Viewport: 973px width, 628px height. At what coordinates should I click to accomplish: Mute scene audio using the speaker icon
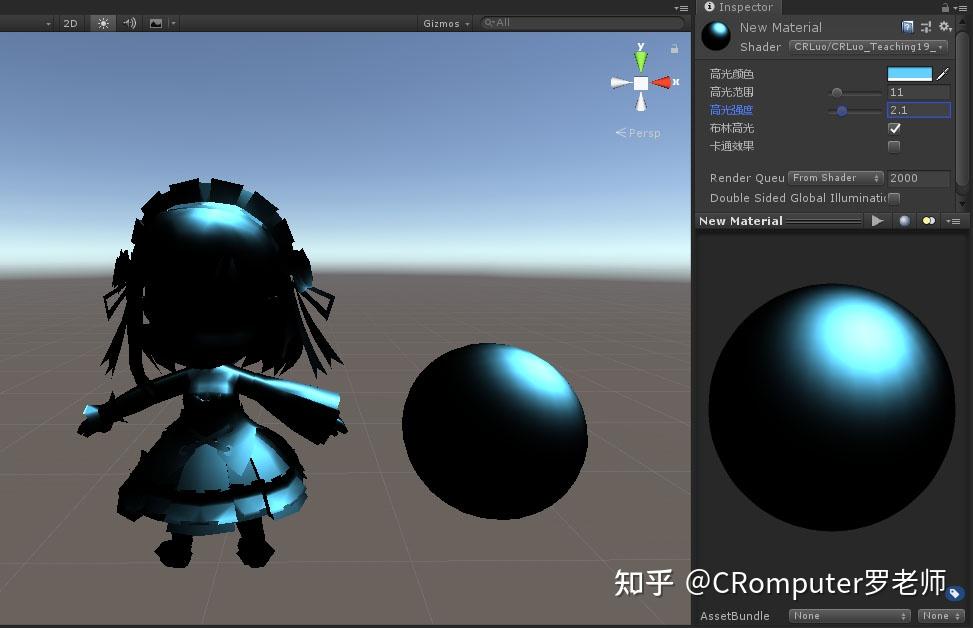pos(128,23)
